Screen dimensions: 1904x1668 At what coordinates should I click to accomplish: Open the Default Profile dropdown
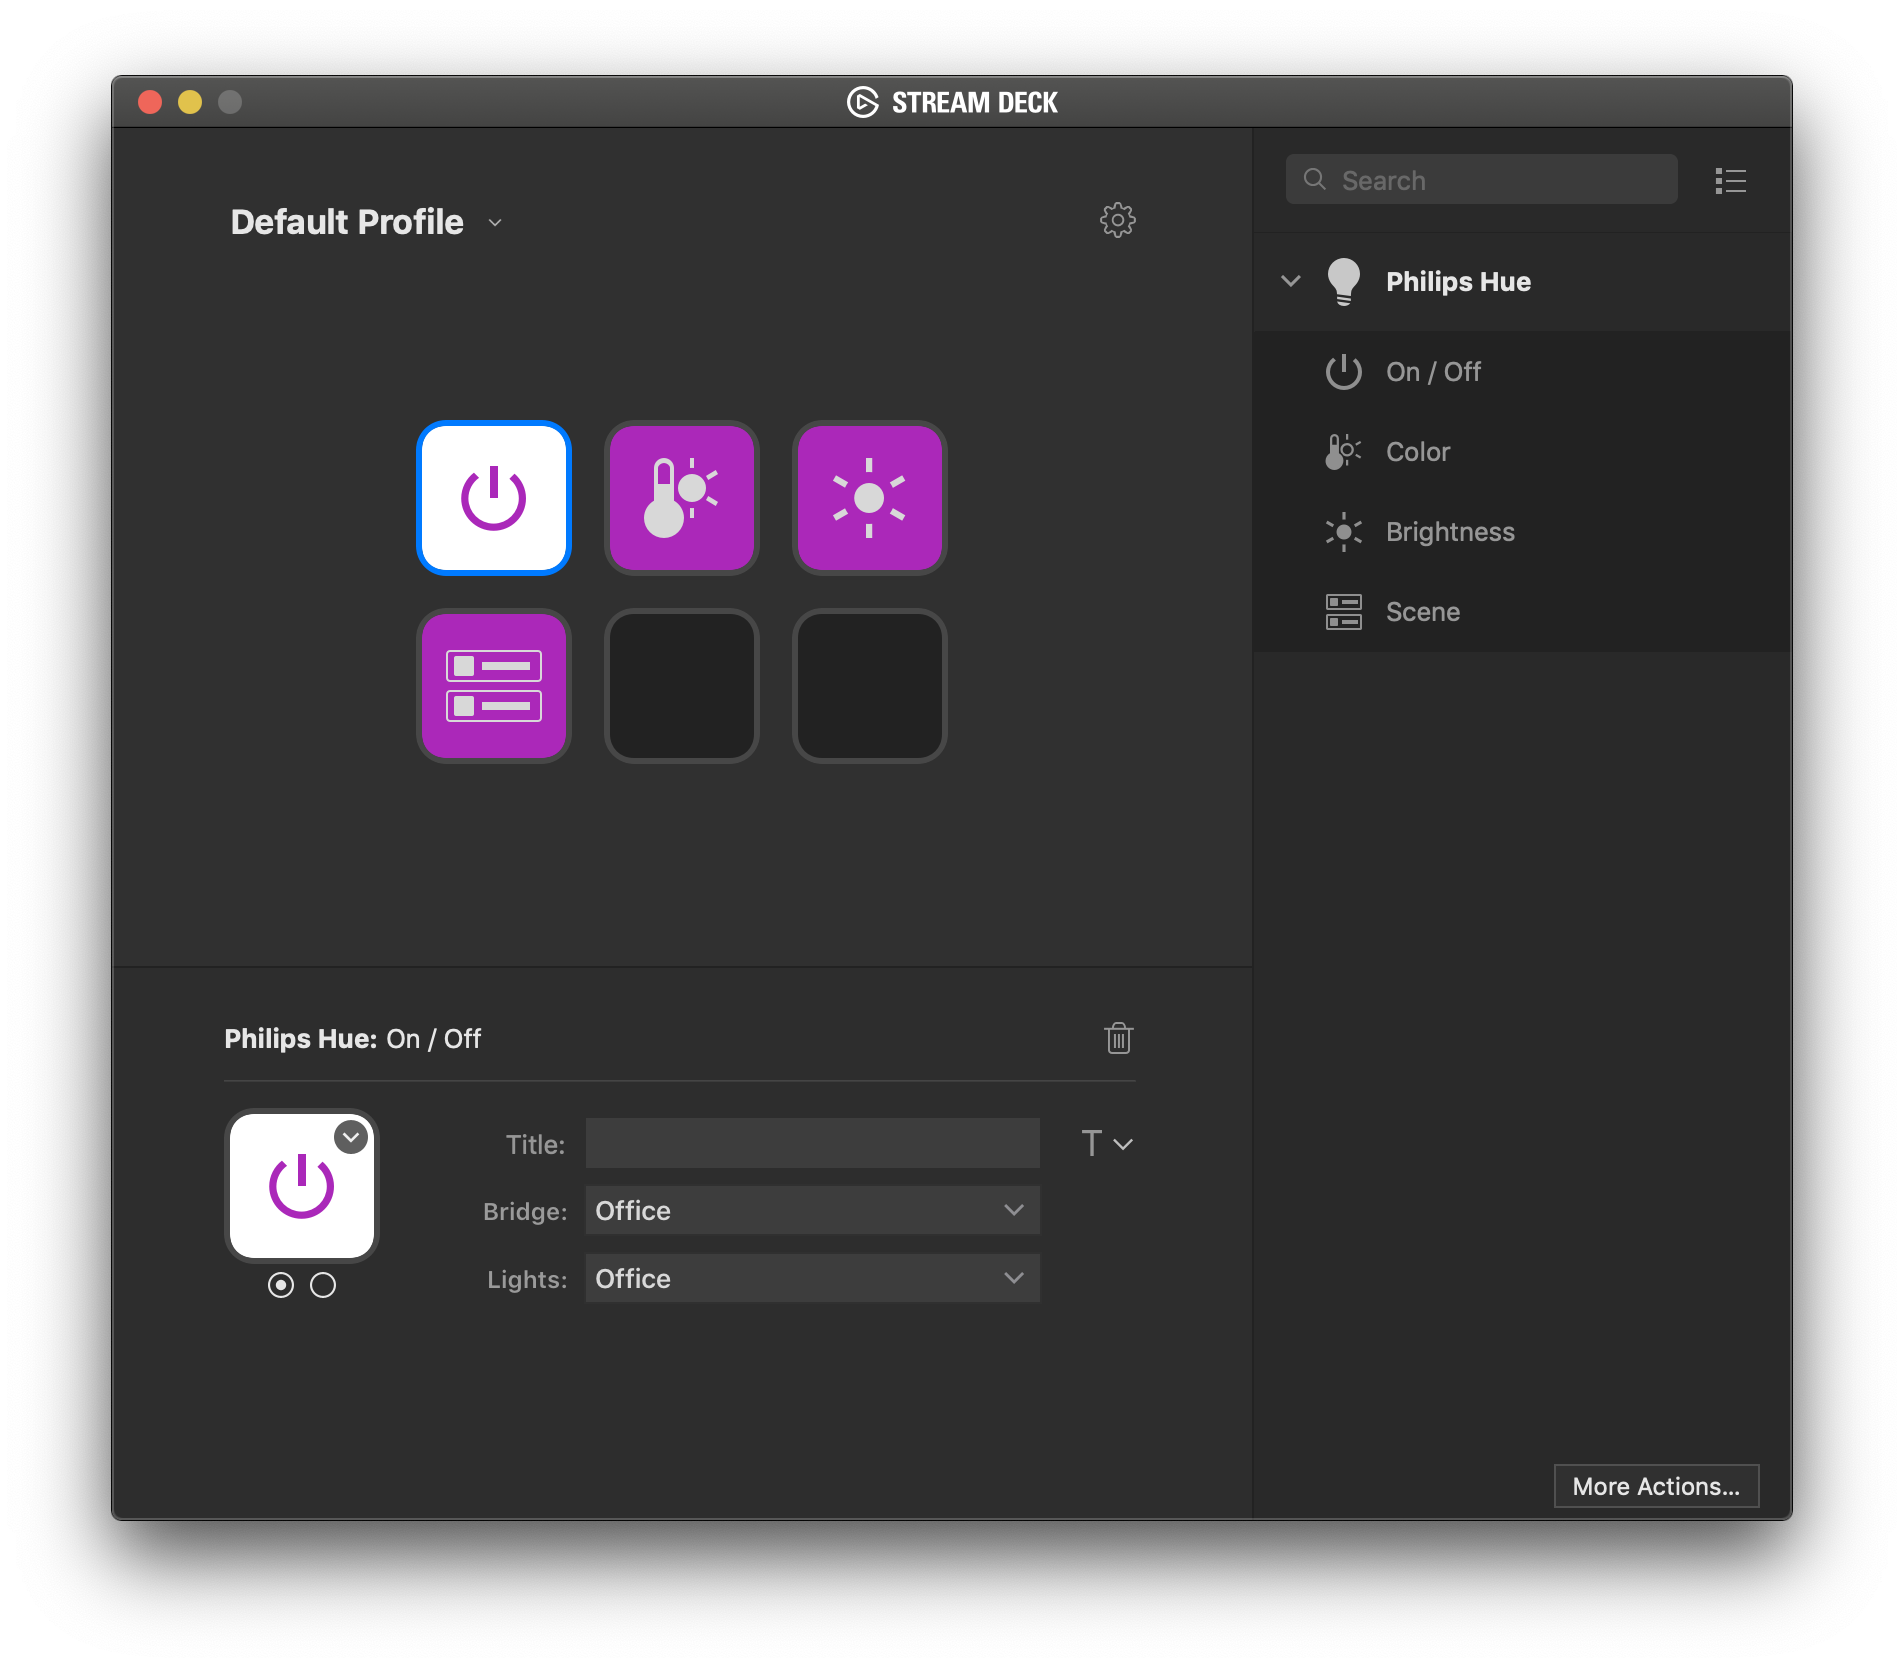[x=366, y=222]
